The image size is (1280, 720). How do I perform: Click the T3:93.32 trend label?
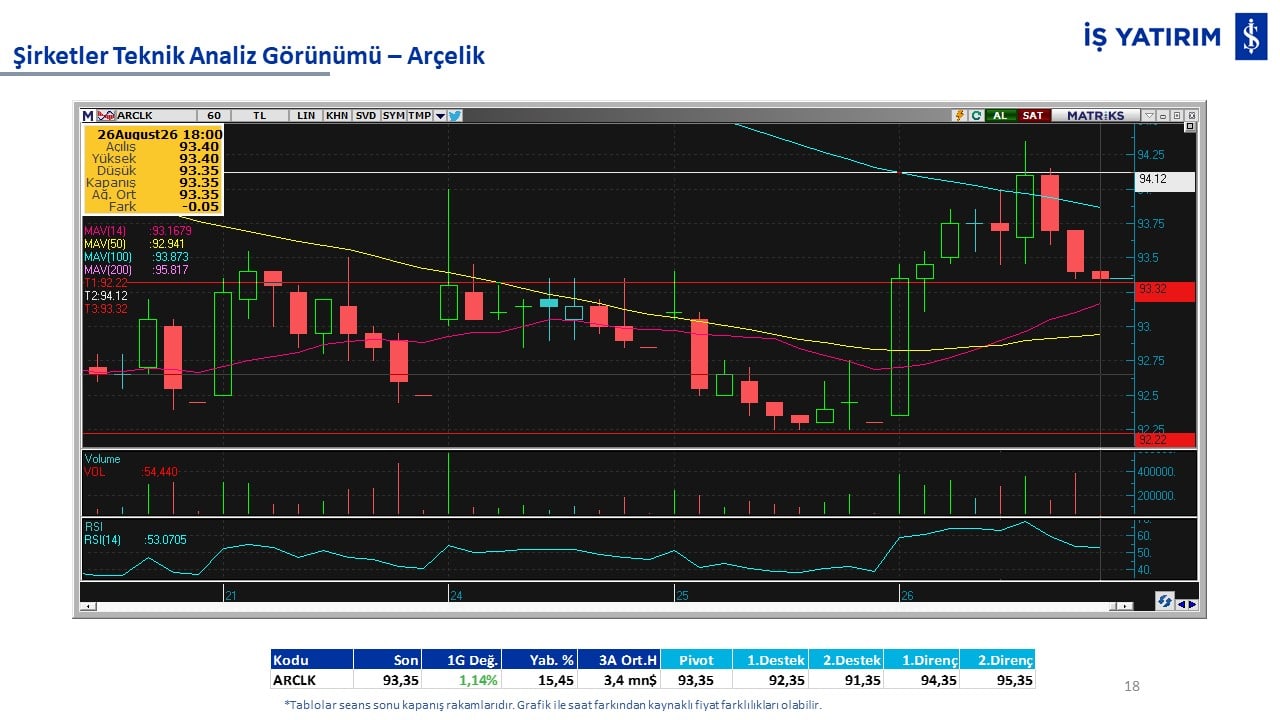(106, 309)
